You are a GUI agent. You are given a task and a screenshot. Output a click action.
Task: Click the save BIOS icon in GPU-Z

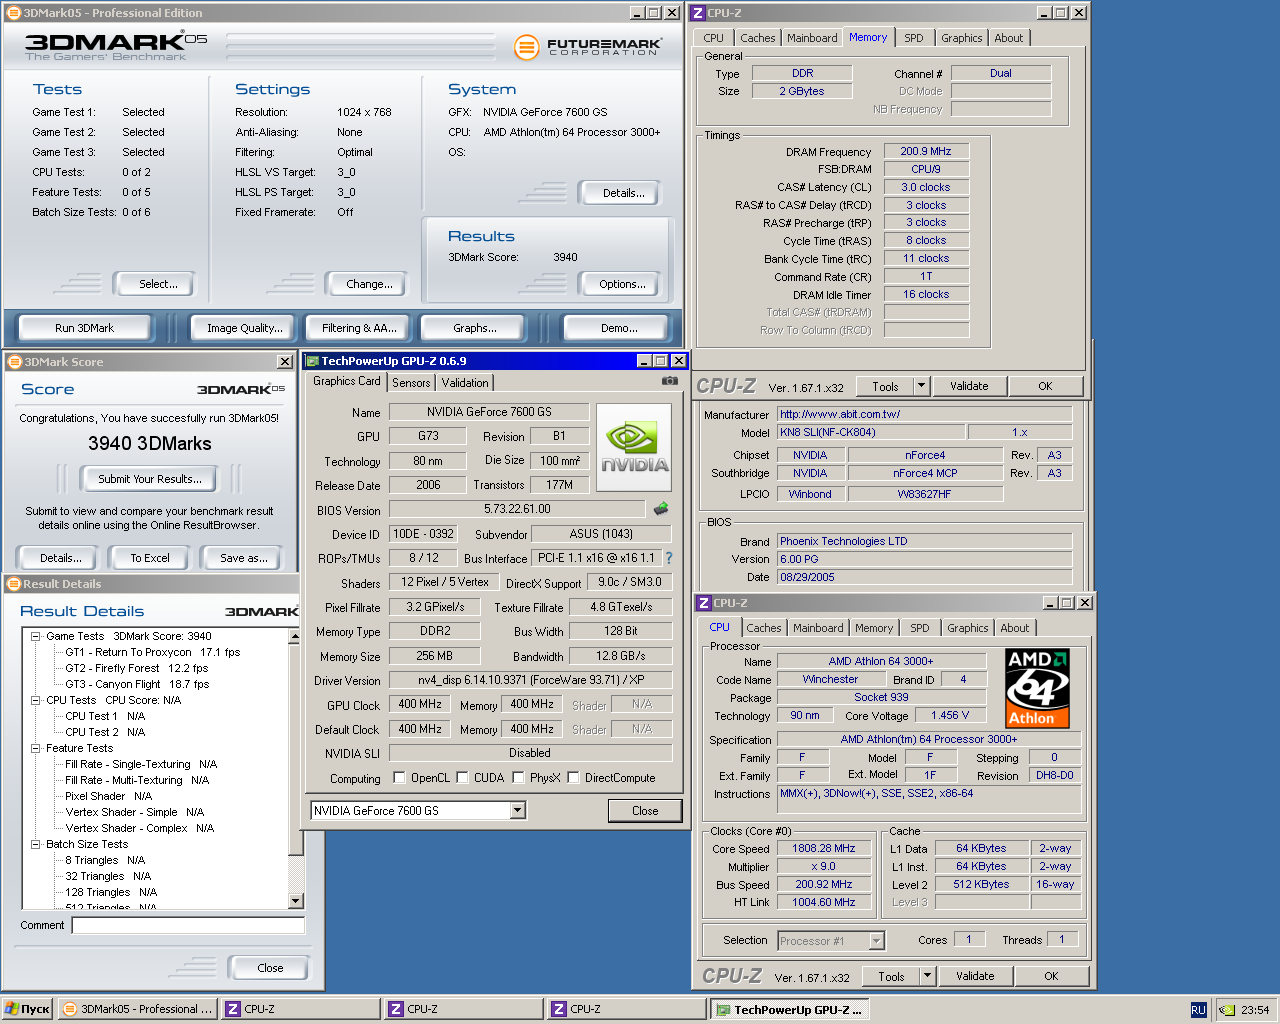(x=661, y=509)
